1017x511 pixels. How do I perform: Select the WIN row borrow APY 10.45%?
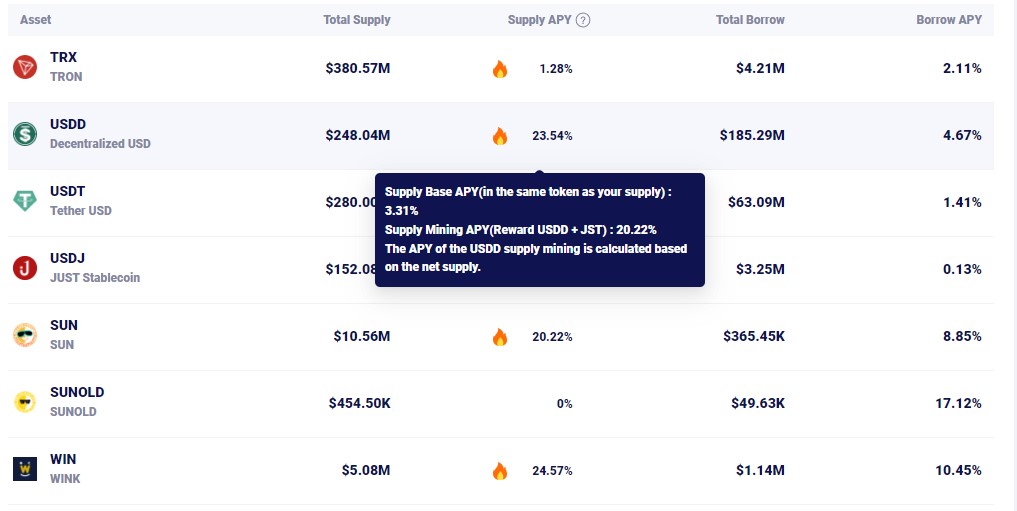pos(961,470)
